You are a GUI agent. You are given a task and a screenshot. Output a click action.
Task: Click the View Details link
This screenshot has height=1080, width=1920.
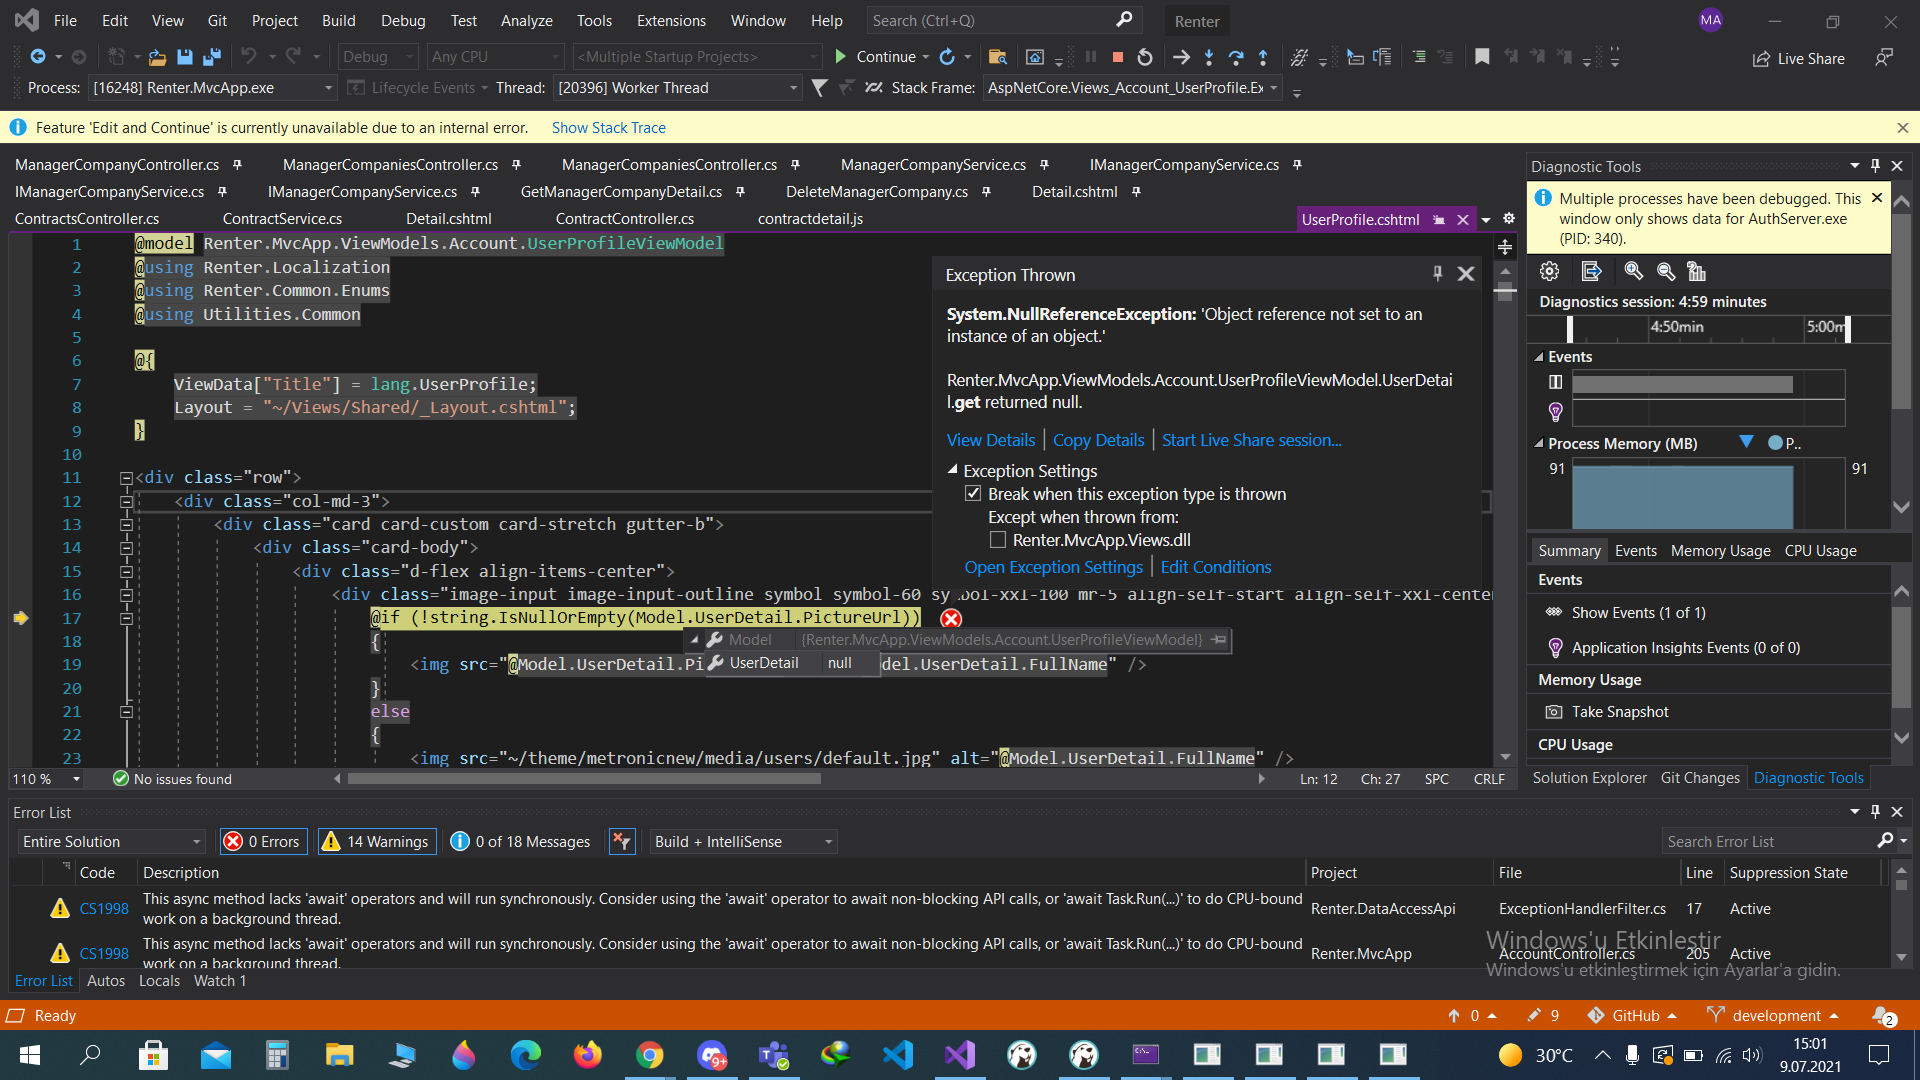click(990, 440)
